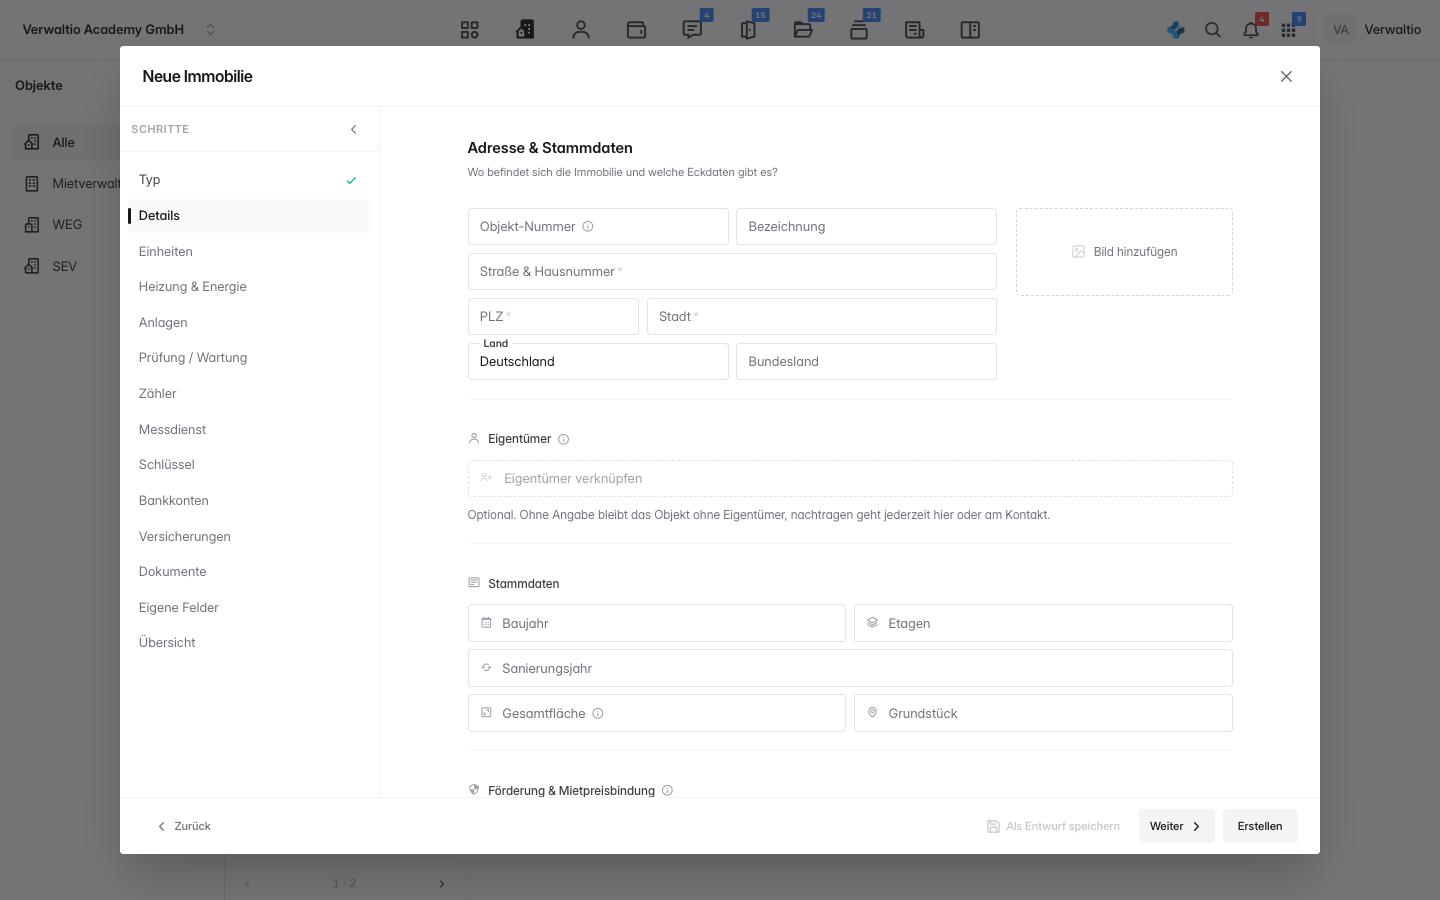1440x900 pixels.
Task: Open the stack icon with badge 21
Action: click(x=859, y=30)
